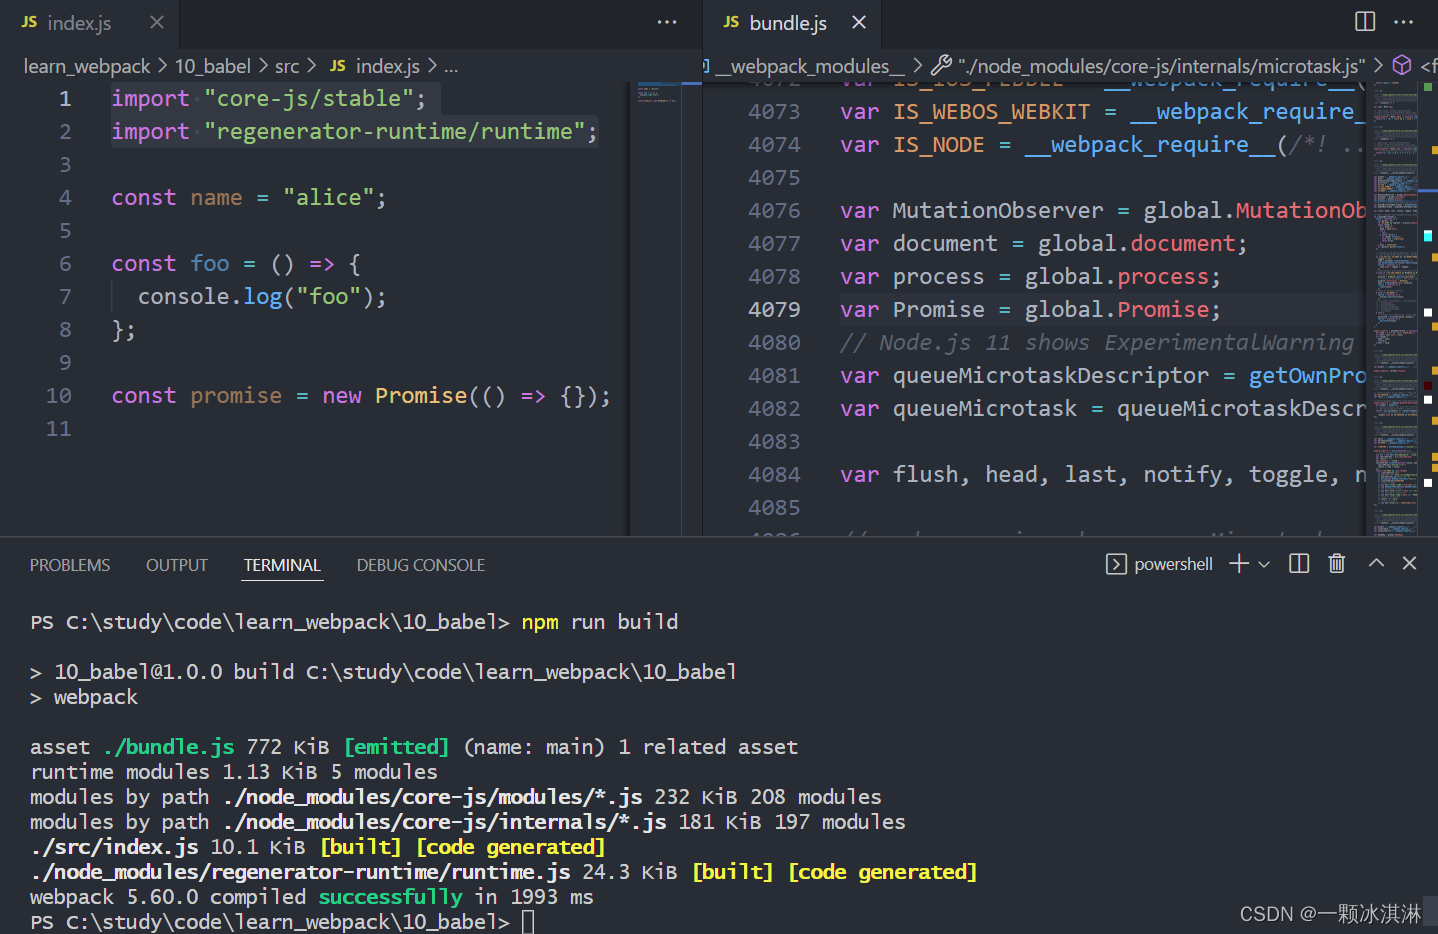The image size is (1438, 934).
Task: Maximize the panel with the chevron-up icon
Action: coord(1376,563)
